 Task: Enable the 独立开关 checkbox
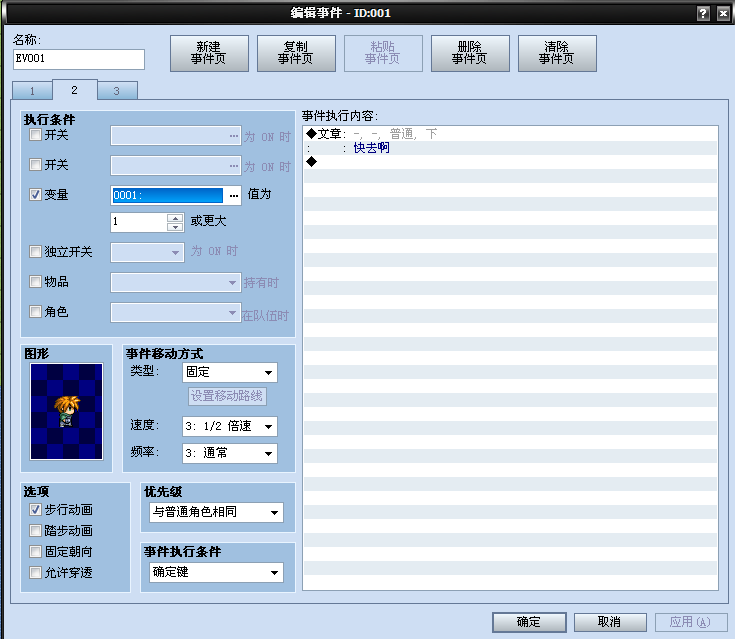tap(35, 252)
